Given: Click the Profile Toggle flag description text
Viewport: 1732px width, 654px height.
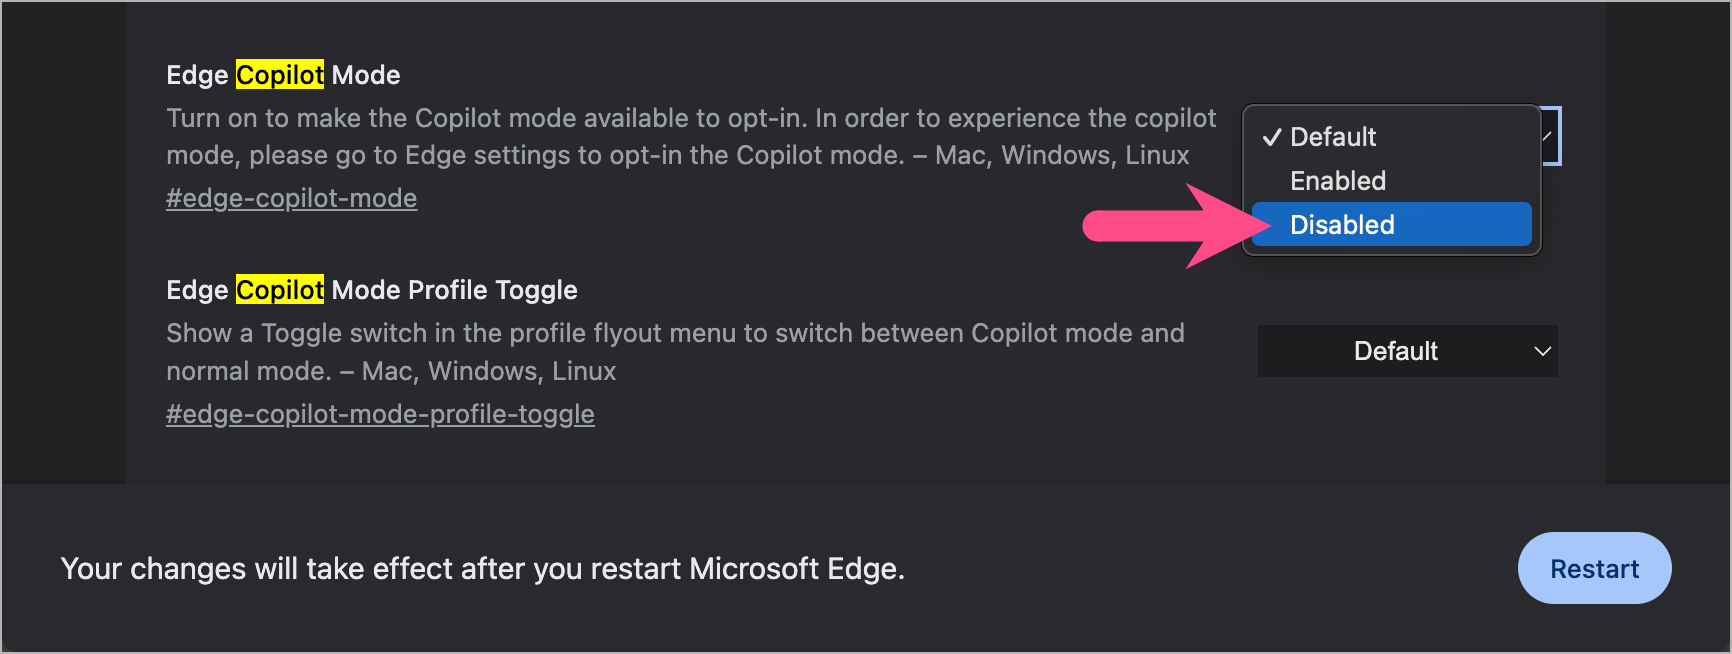Looking at the screenshot, I should pos(675,333).
